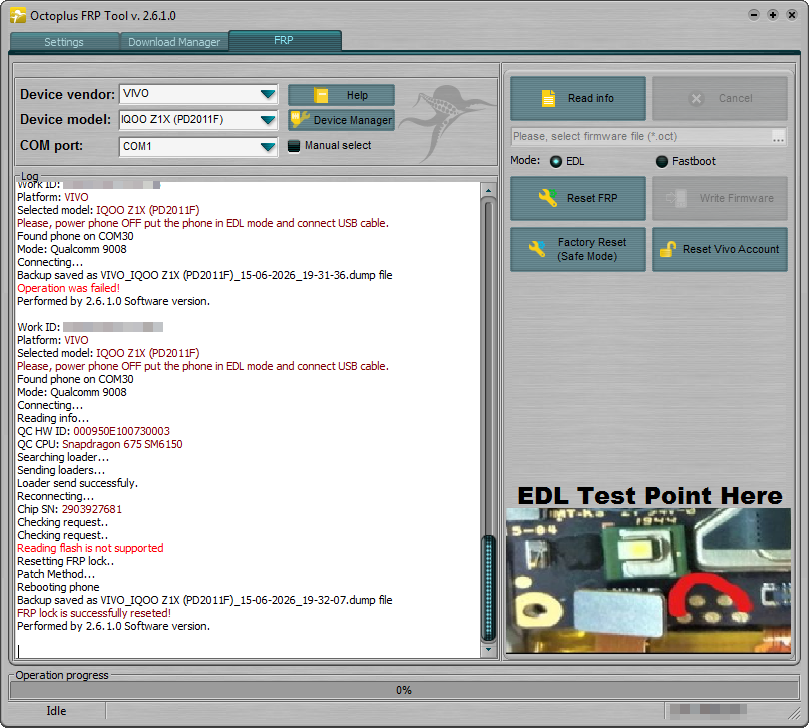Click the Cancel X icon

pyautogui.click(x=696, y=98)
